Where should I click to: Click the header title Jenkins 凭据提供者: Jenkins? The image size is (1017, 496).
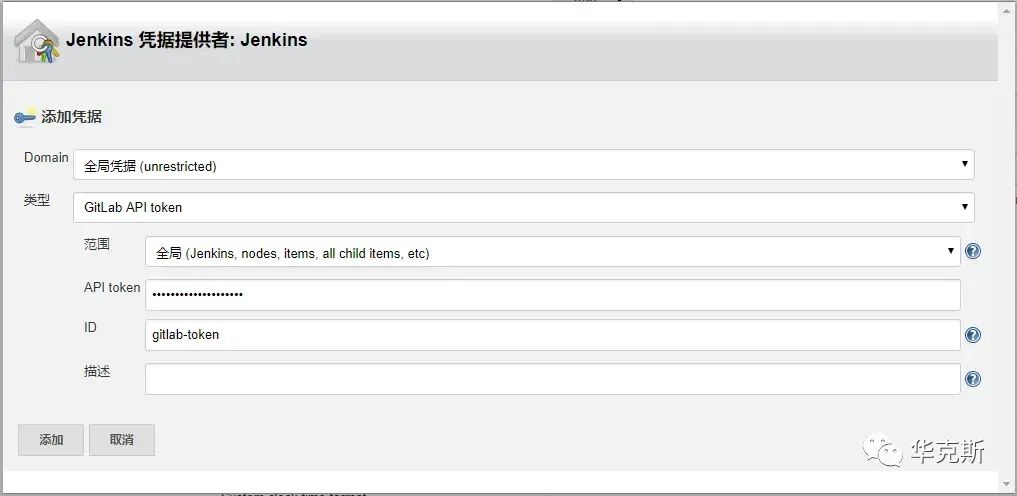(x=187, y=41)
